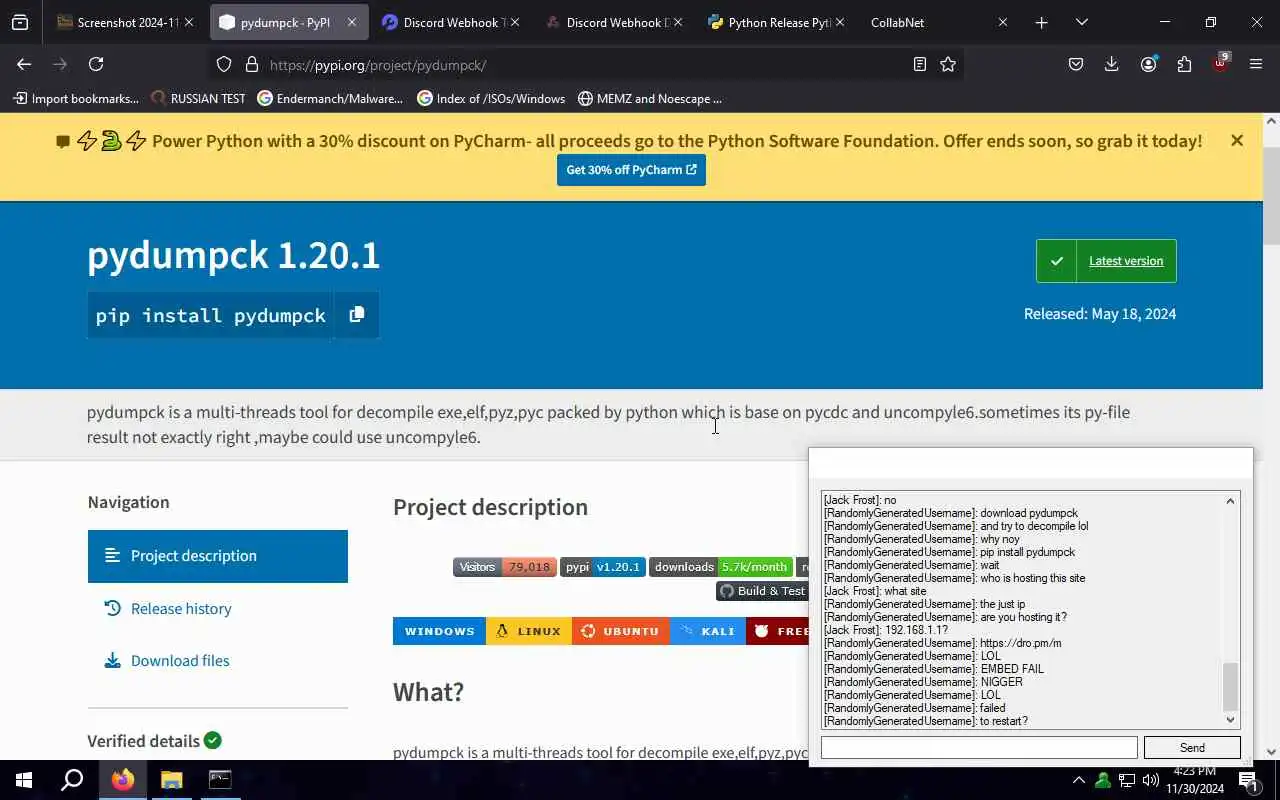Open the Extensions menu
Screen dimensions: 1280x800
pos(1184,64)
